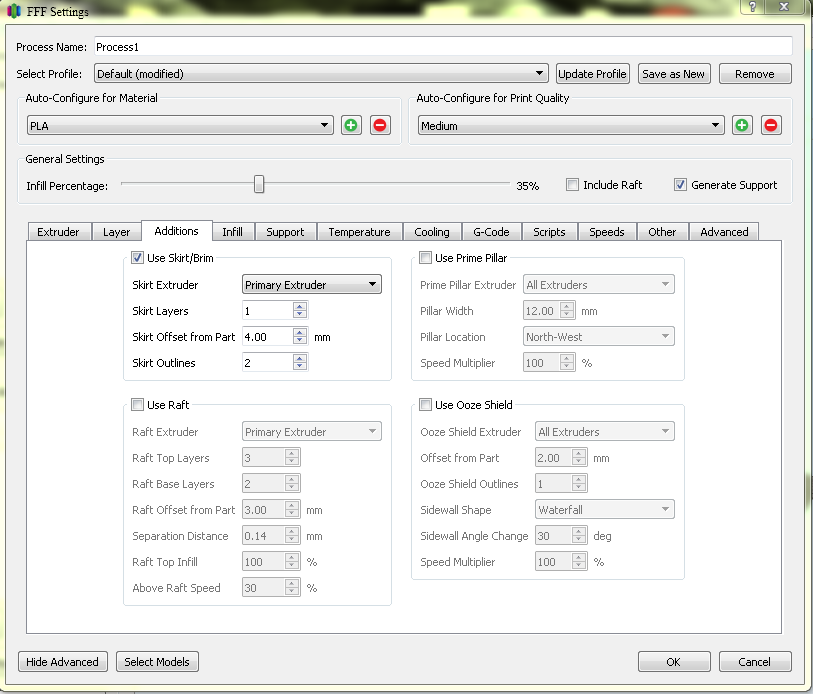
Task: Click green add button beside PLA material
Action: coord(351,125)
